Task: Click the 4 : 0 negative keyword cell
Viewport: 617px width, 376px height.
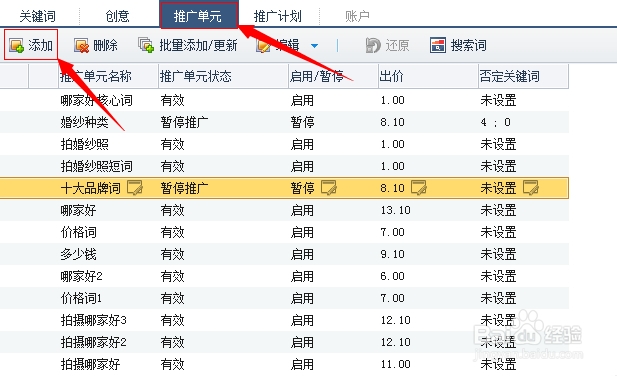Action: (x=495, y=122)
